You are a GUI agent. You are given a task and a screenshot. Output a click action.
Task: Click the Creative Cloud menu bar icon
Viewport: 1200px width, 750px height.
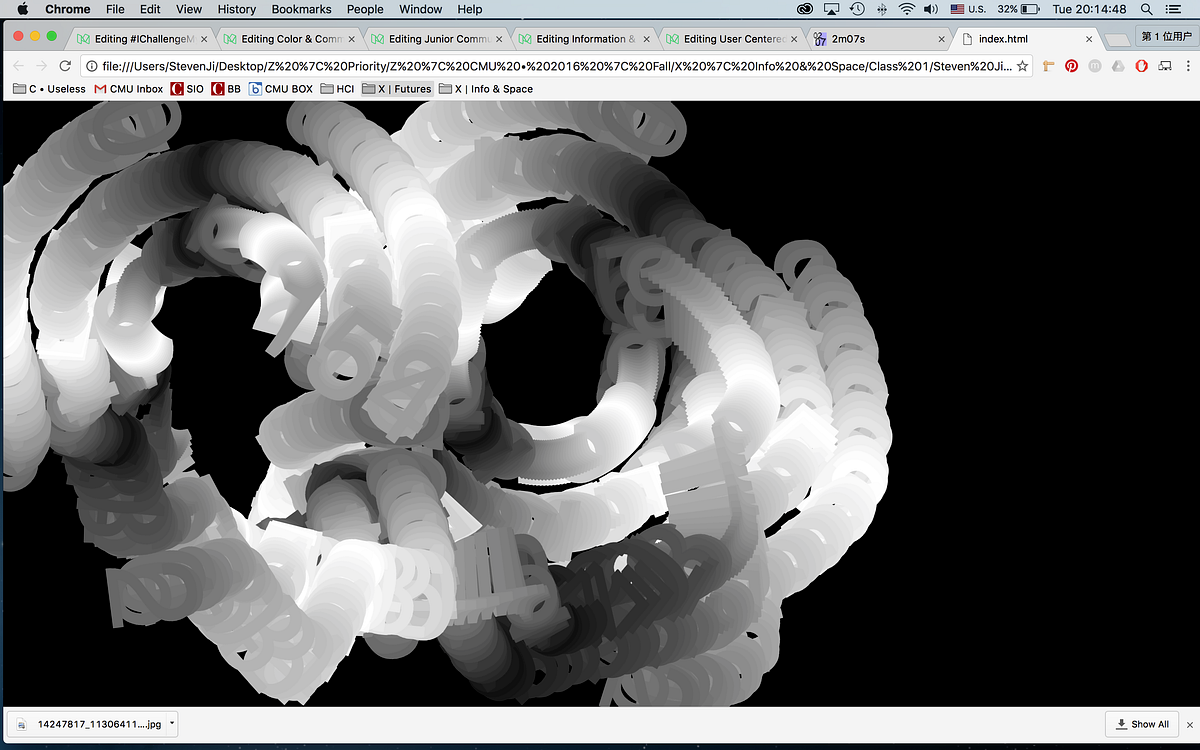point(807,9)
